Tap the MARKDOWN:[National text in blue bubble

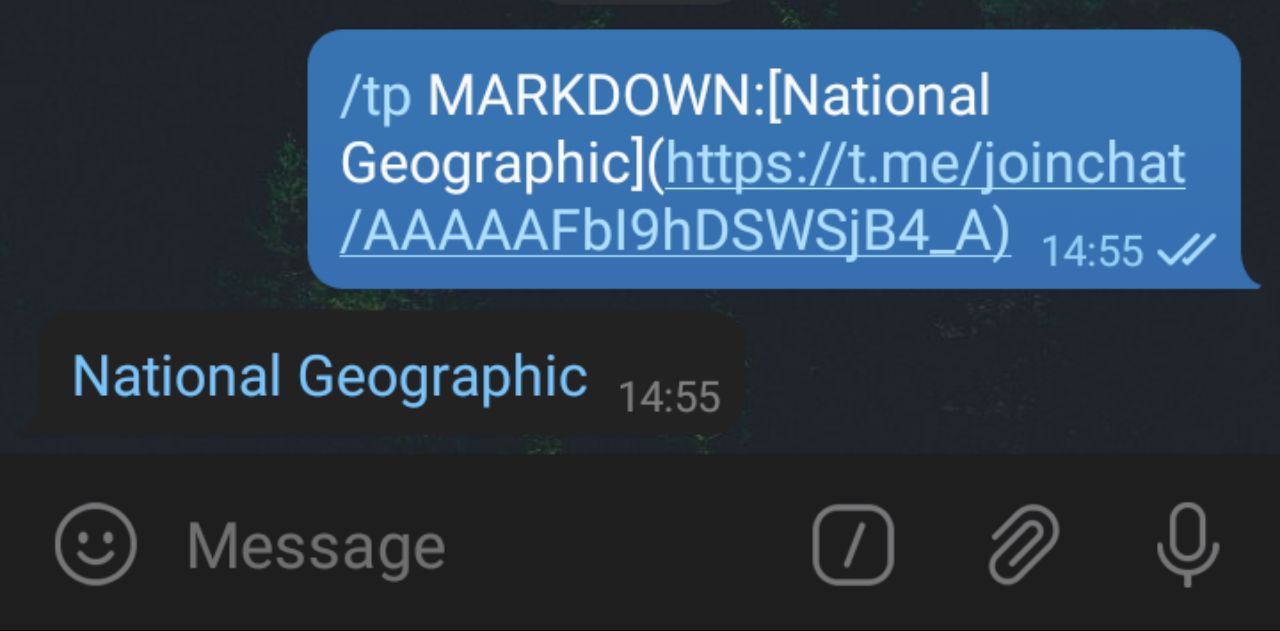[709, 96]
